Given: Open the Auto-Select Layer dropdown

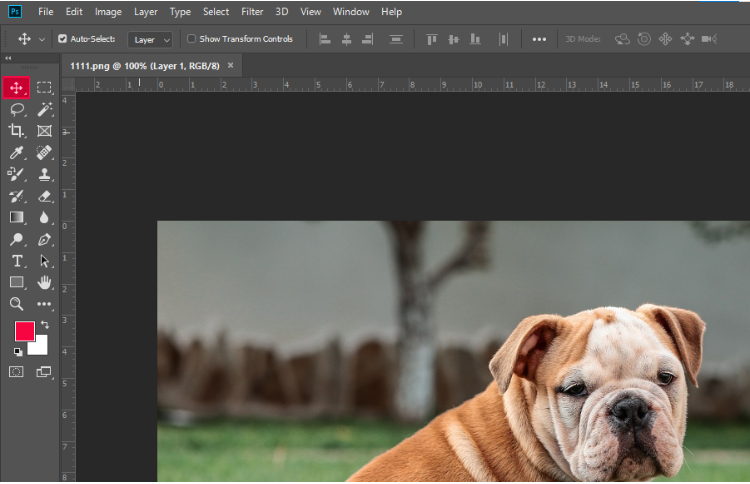Looking at the screenshot, I should [150, 39].
